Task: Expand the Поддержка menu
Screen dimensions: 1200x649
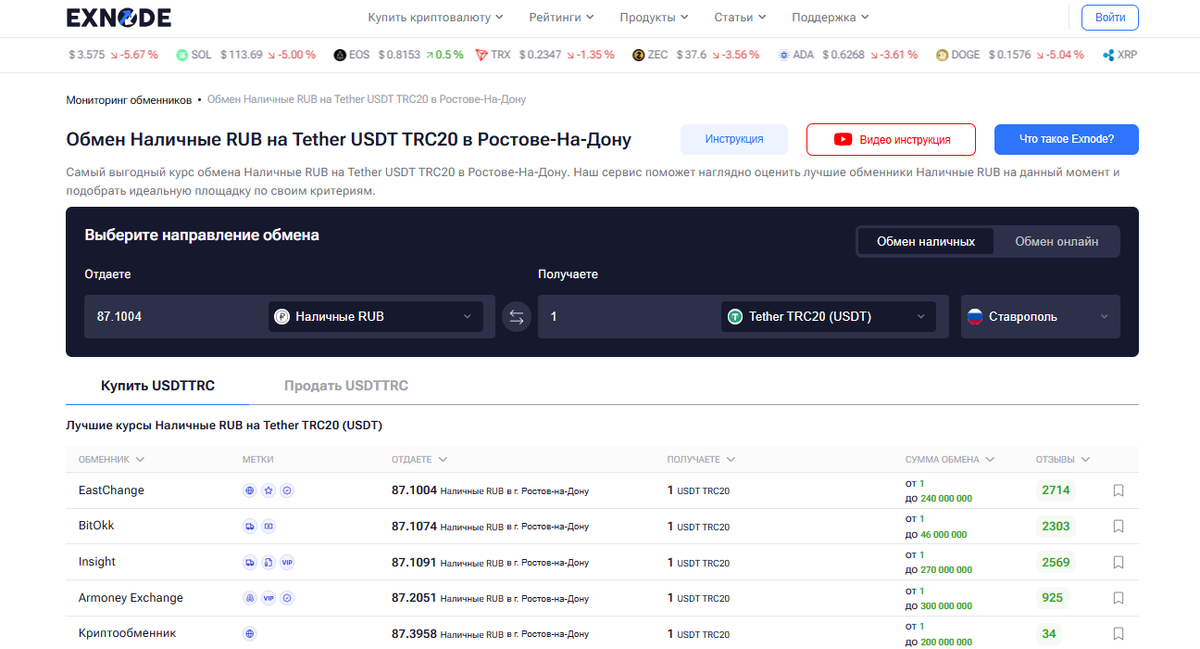Action: (x=830, y=18)
